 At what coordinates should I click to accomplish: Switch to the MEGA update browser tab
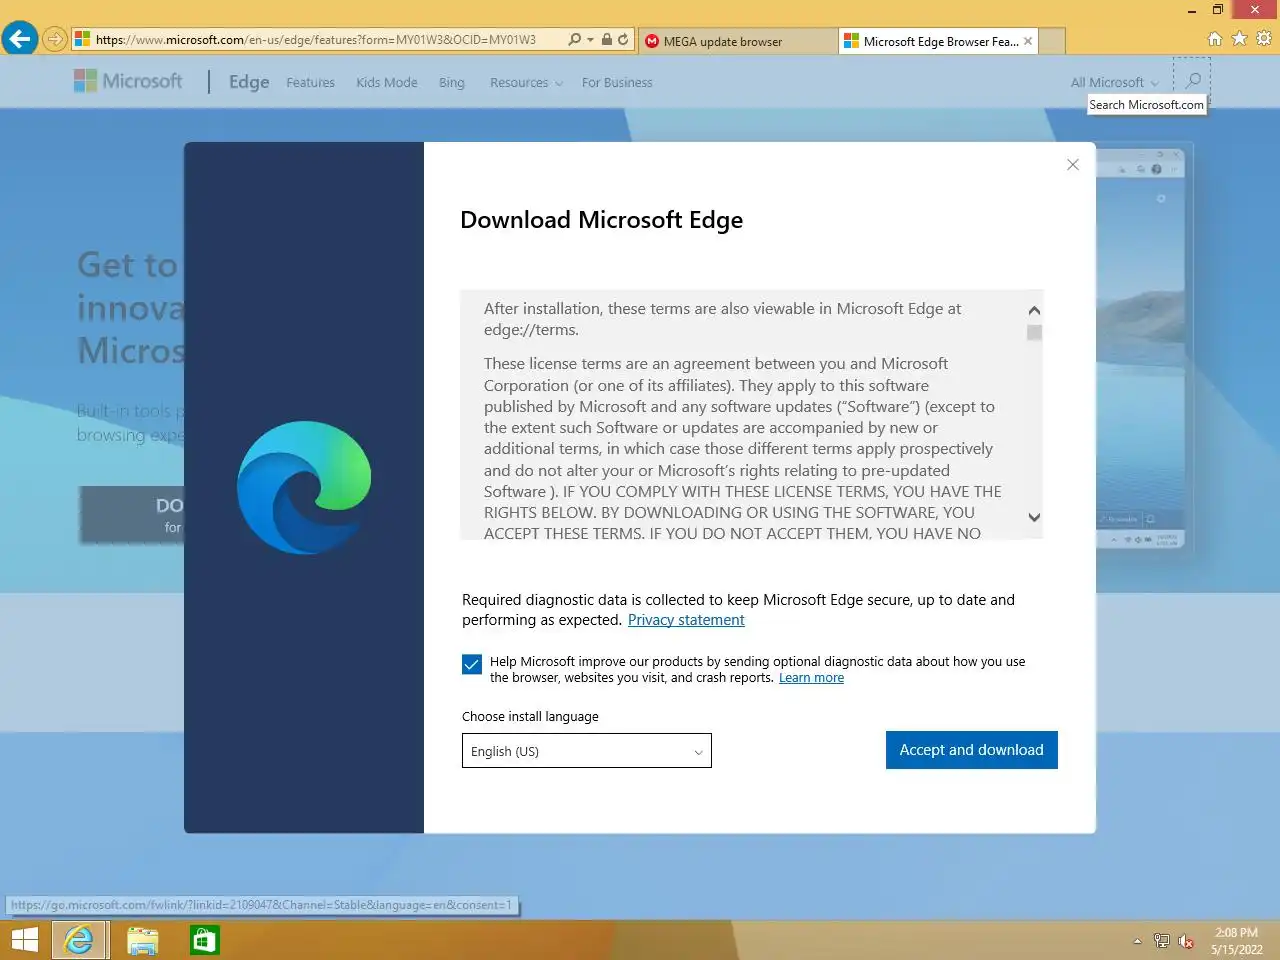(738, 41)
